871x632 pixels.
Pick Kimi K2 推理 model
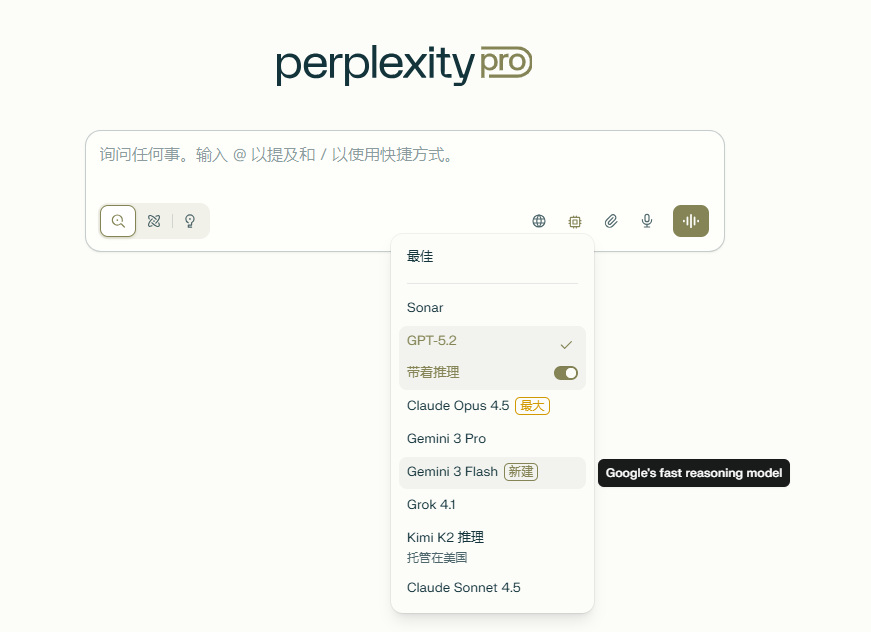pyautogui.click(x=445, y=537)
